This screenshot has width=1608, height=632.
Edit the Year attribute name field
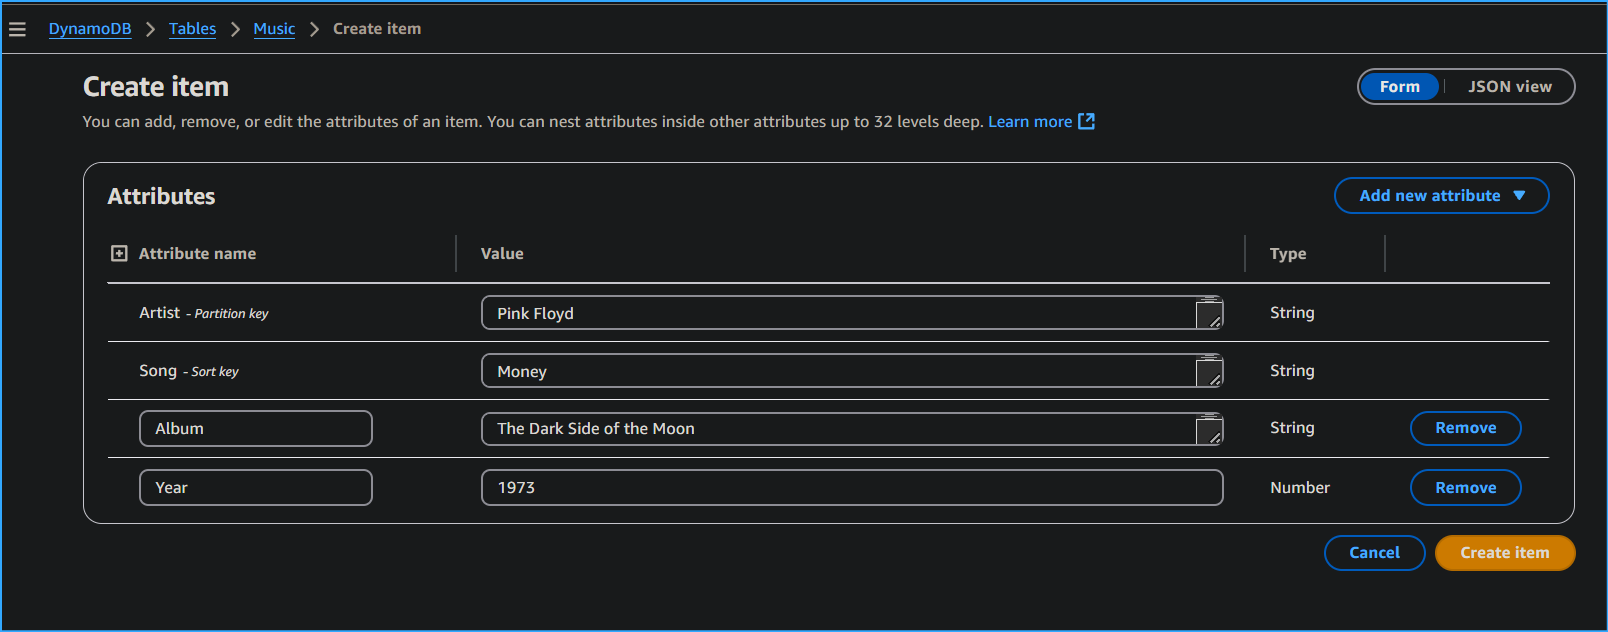(x=256, y=488)
